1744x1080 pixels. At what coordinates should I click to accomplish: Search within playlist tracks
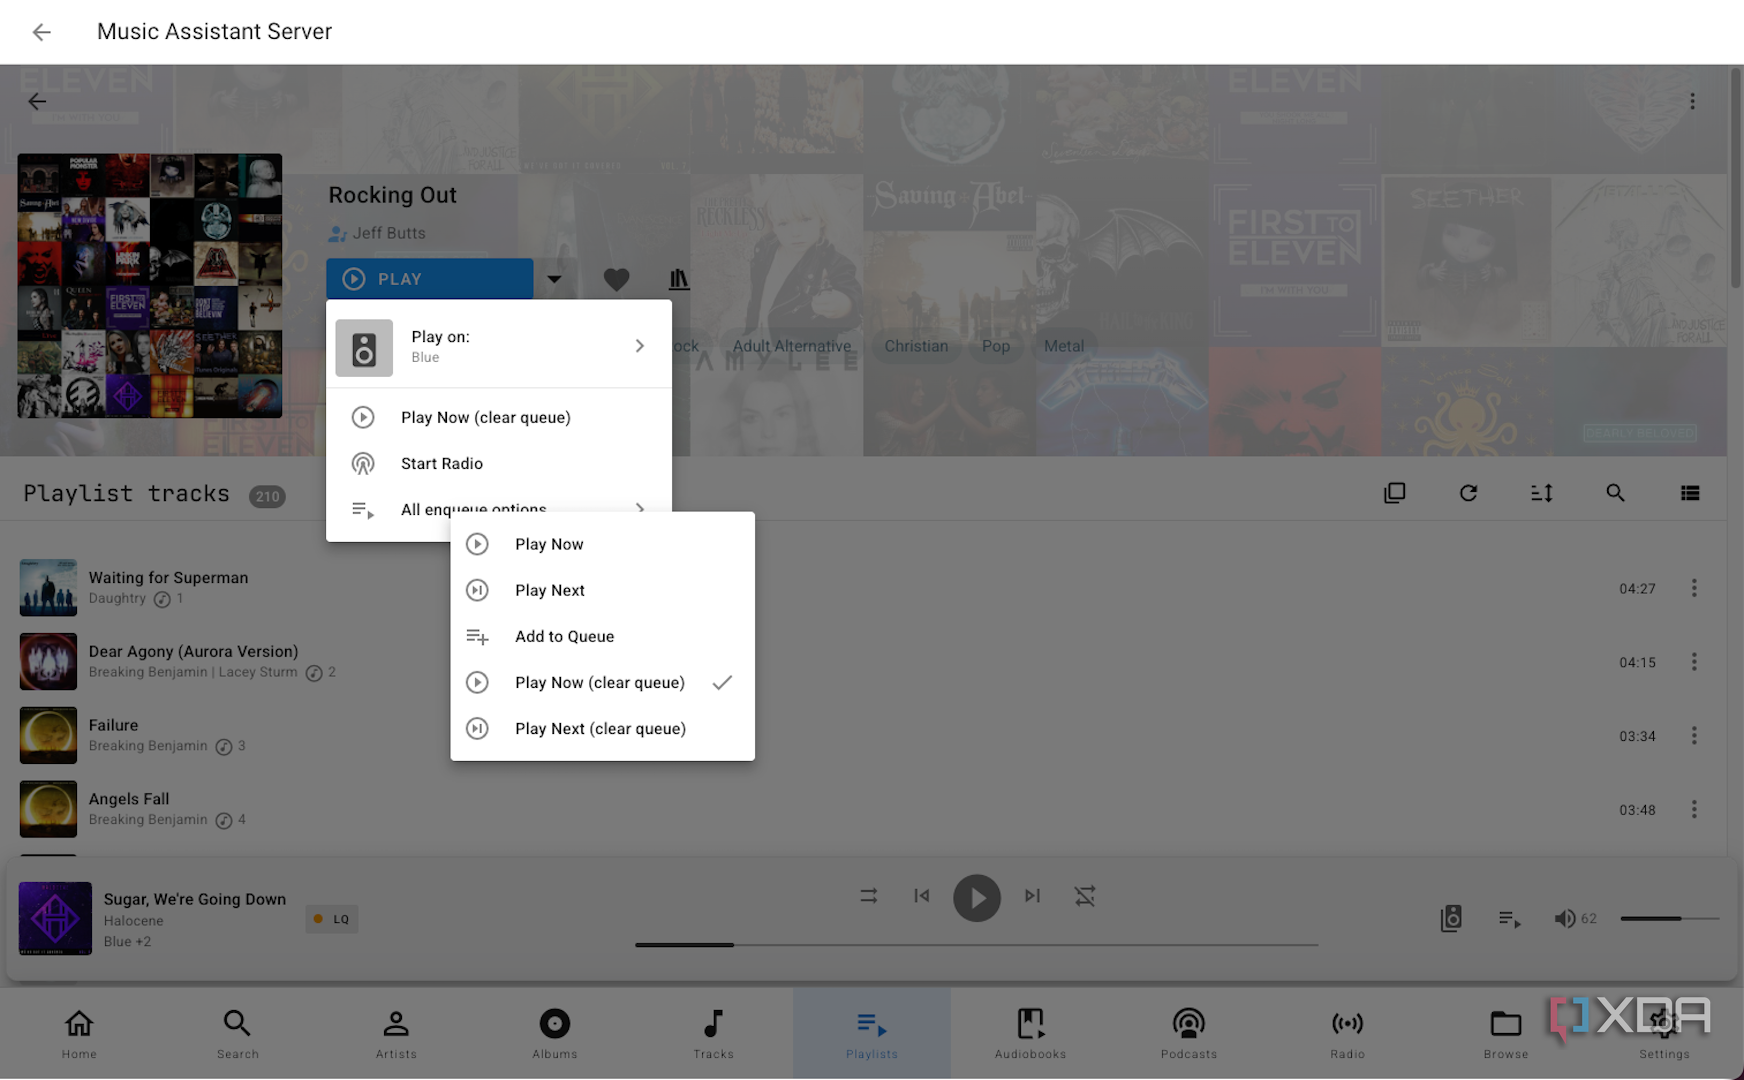[x=1615, y=493]
